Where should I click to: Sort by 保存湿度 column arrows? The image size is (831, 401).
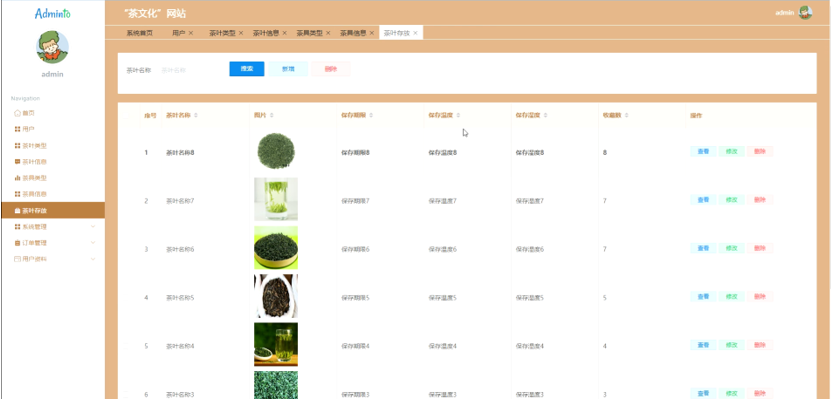(x=545, y=115)
